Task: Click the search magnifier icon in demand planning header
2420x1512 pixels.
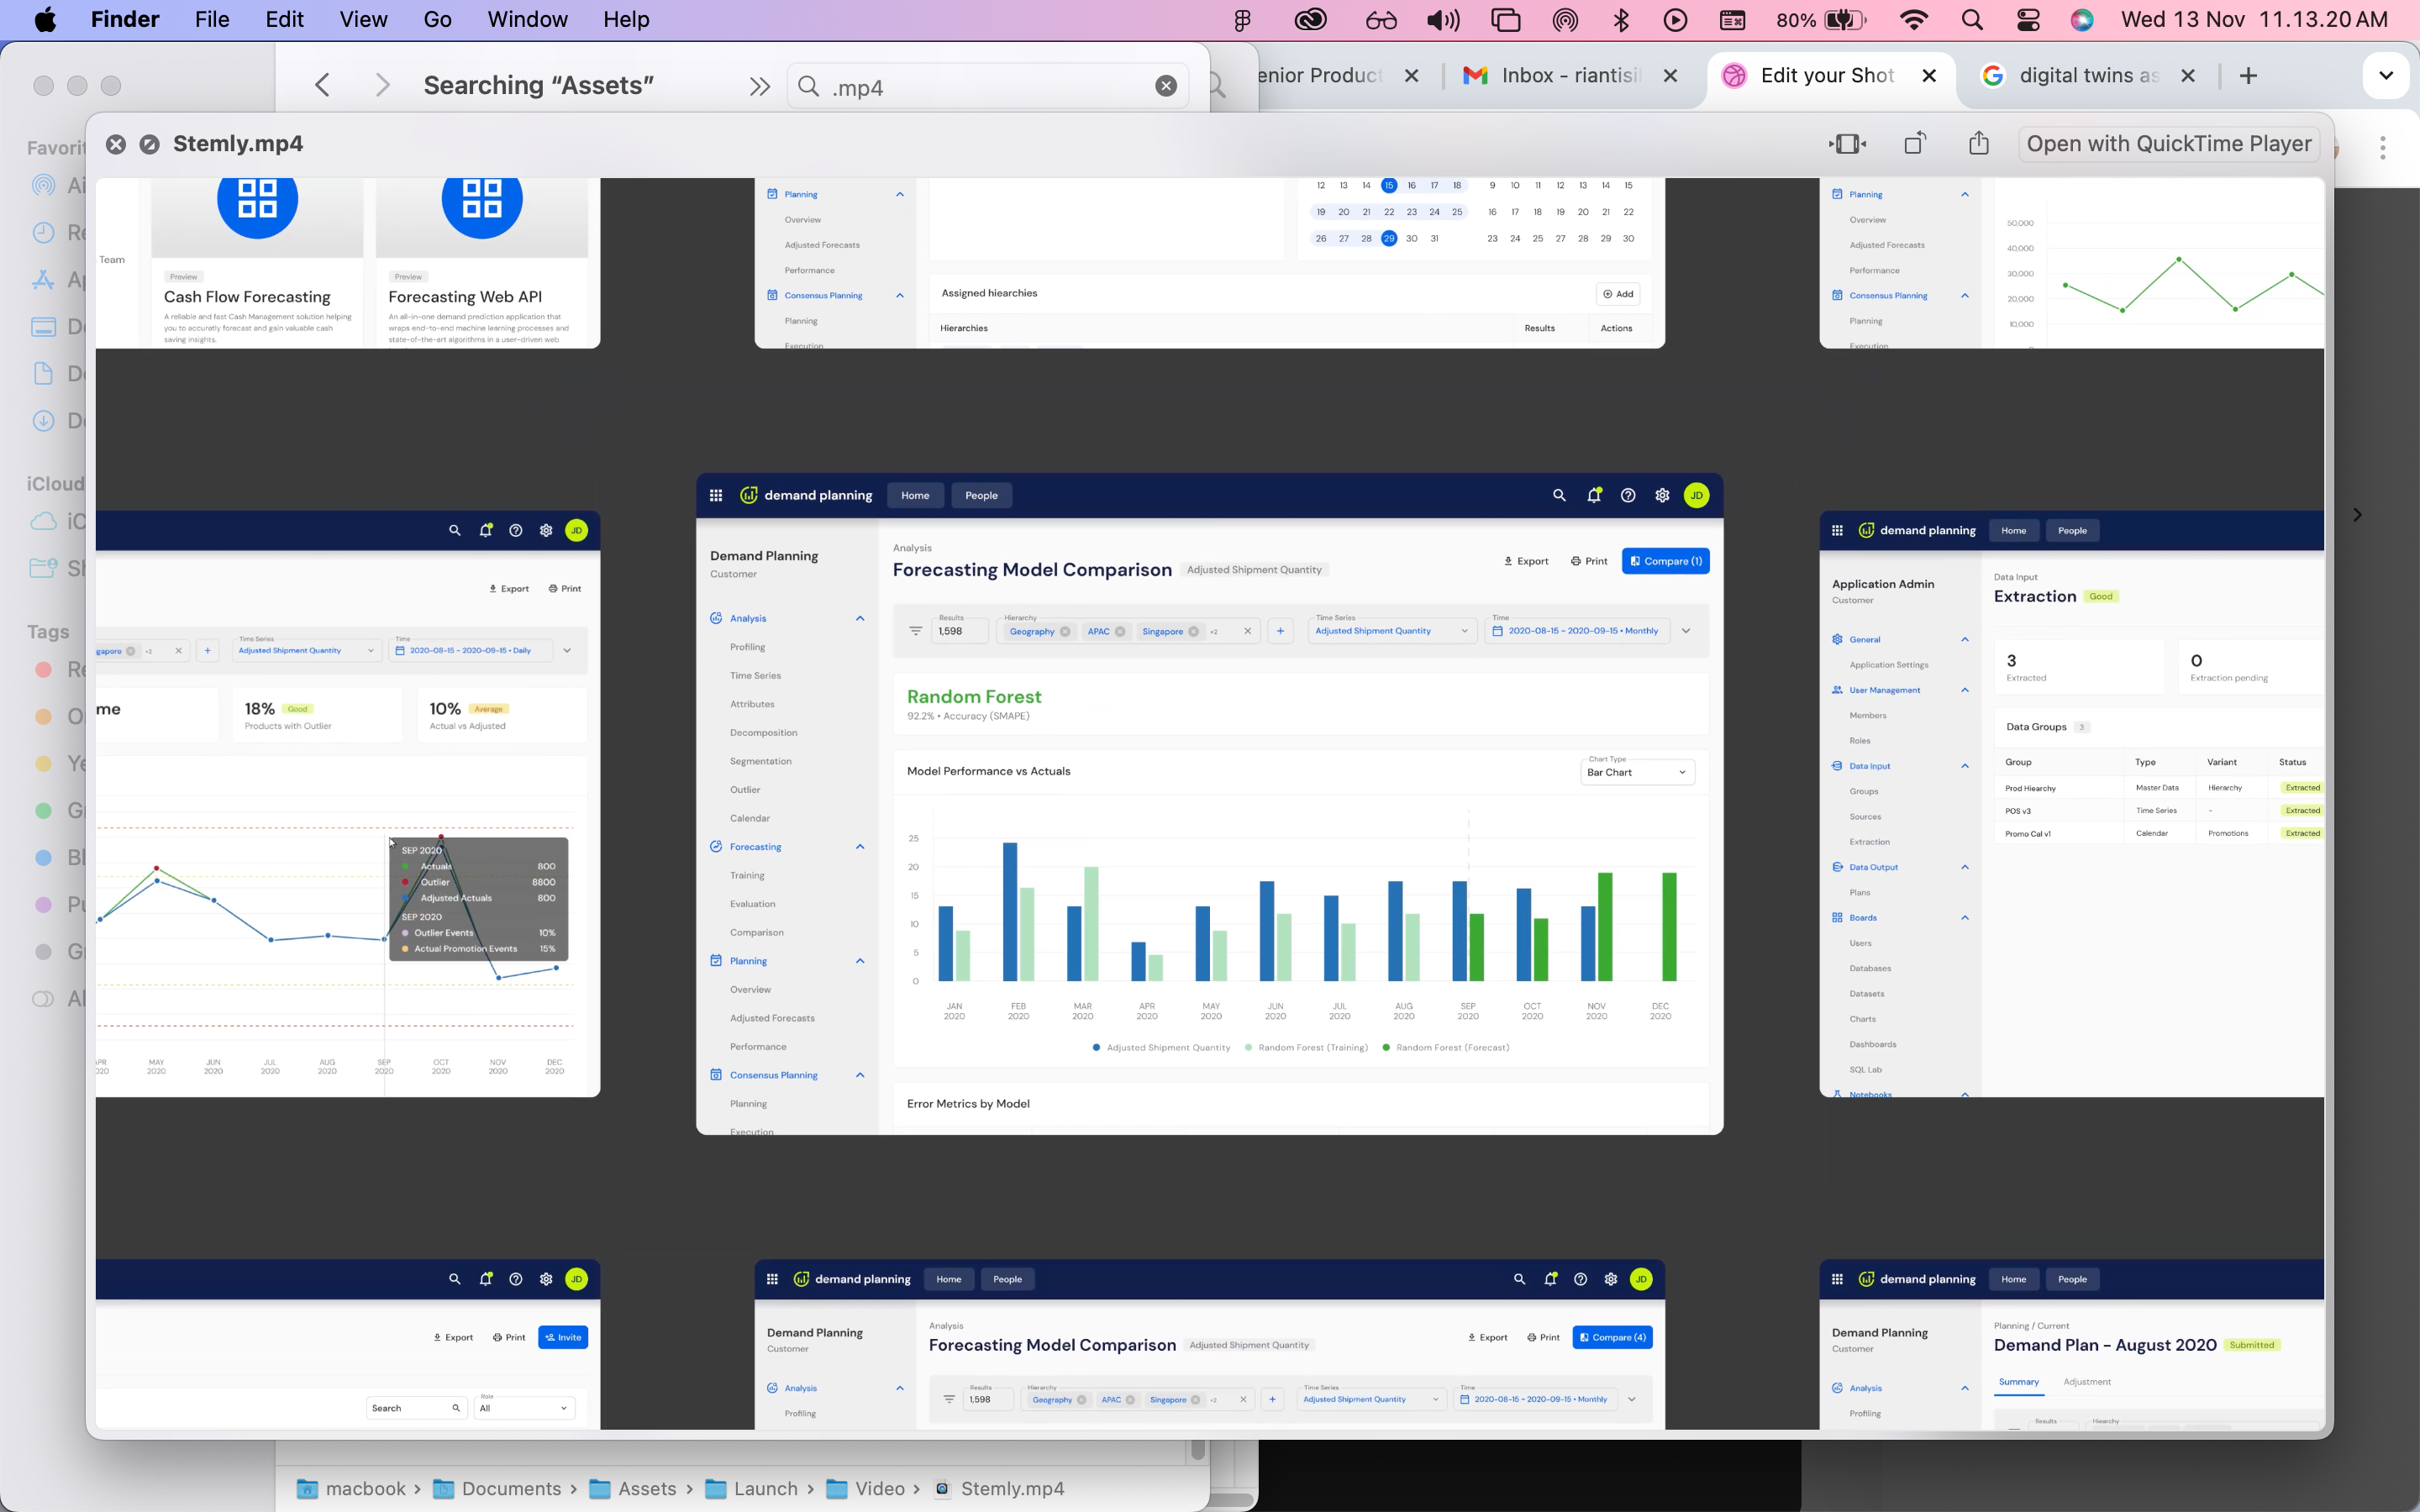Action: click(x=1559, y=495)
